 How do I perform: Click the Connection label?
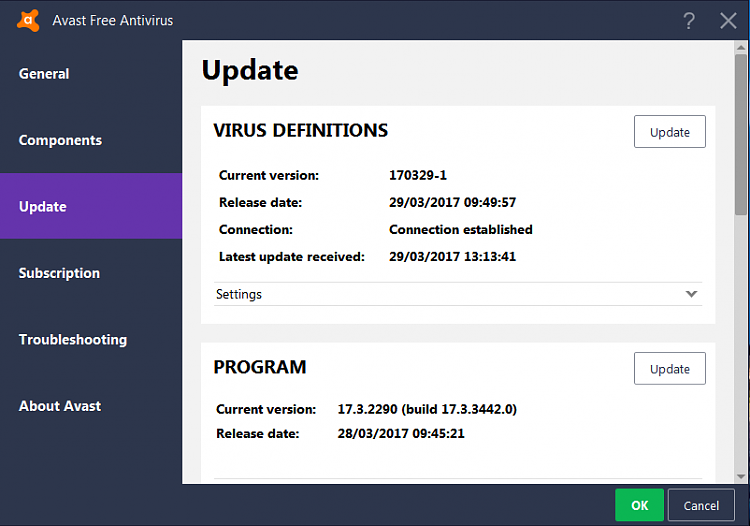pyautogui.click(x=256, y=230)
